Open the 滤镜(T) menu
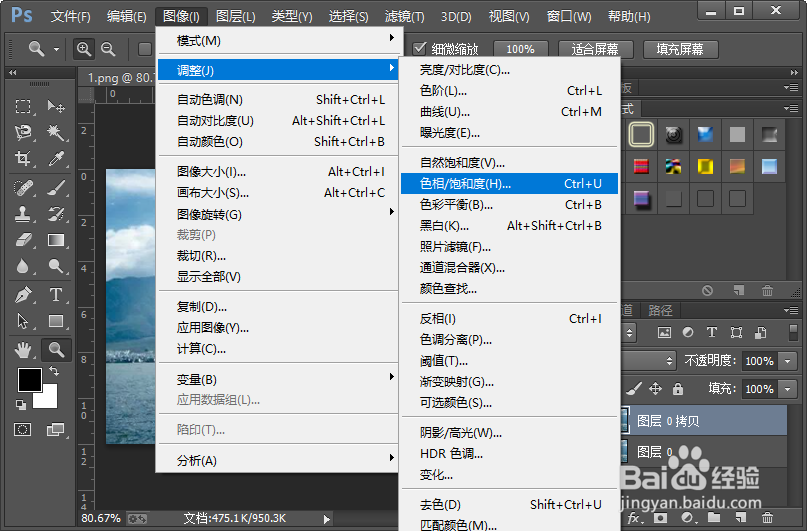This screenshot has height=531, width=807. (x=405, y=16)
